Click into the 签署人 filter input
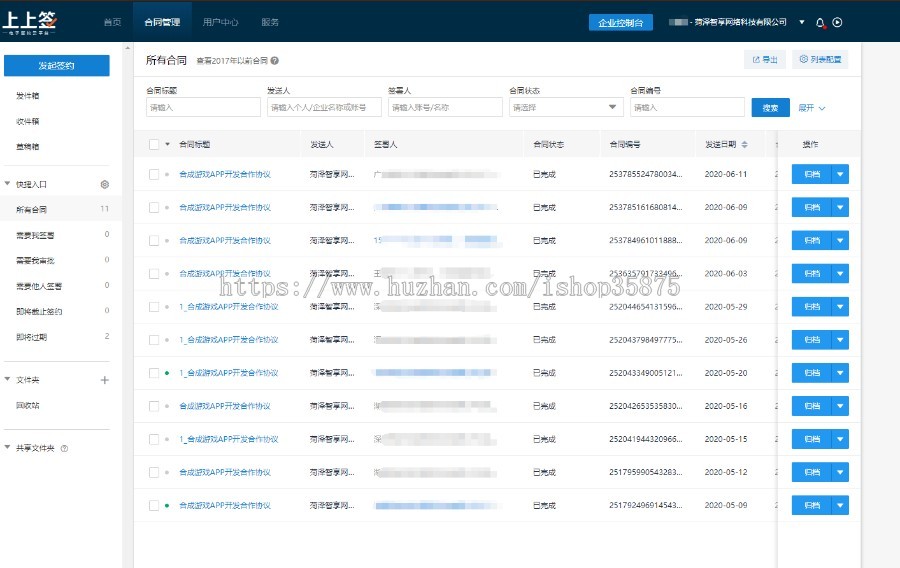The width and height of the screenshot is (900, 568). [x=445, y=107]
